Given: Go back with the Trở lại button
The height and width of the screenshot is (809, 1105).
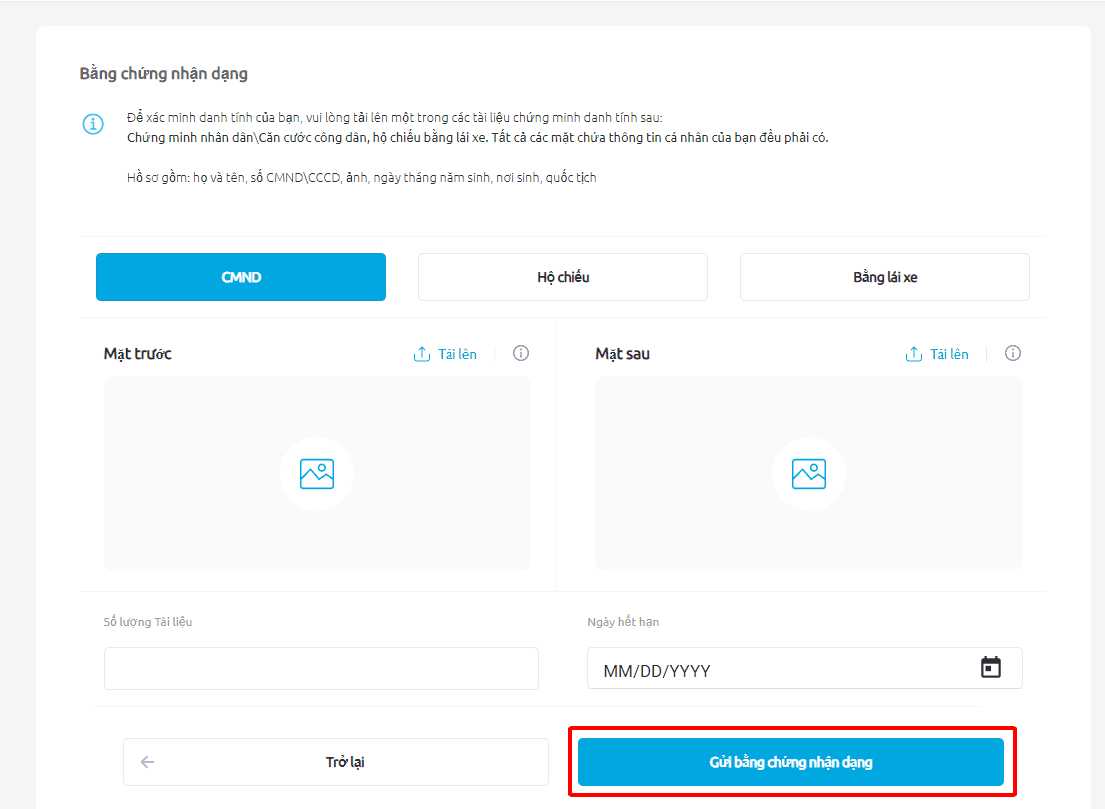Looking at the screenshot, I should tap(335, 762).
